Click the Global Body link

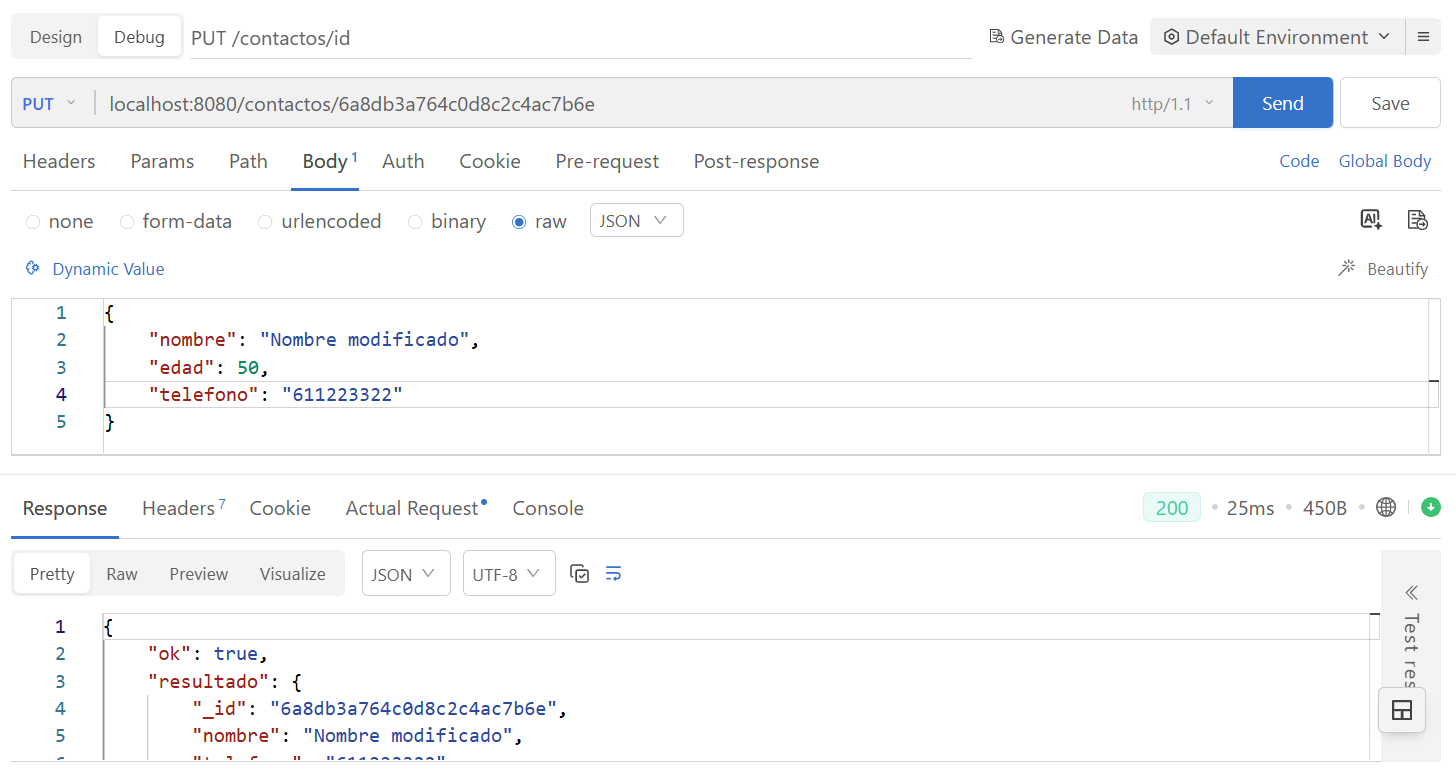point(1385,161)
